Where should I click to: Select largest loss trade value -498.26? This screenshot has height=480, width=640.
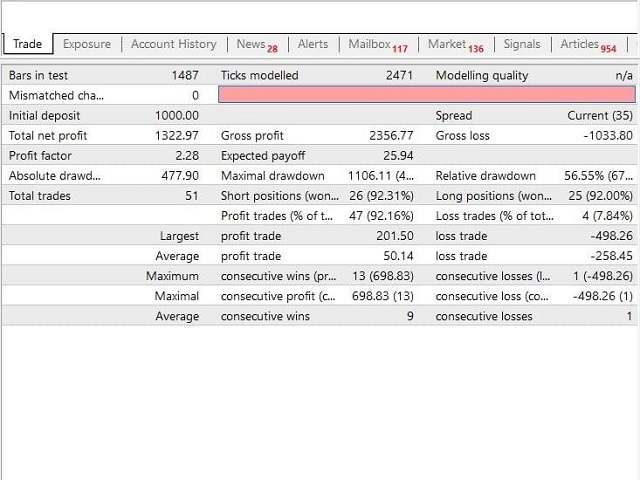pos(611,236)
